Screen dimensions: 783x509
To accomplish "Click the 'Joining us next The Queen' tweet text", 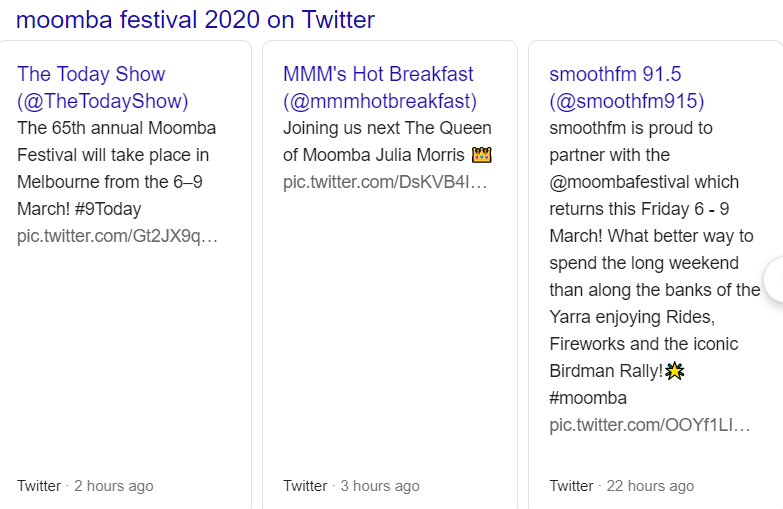I will 387,141.
